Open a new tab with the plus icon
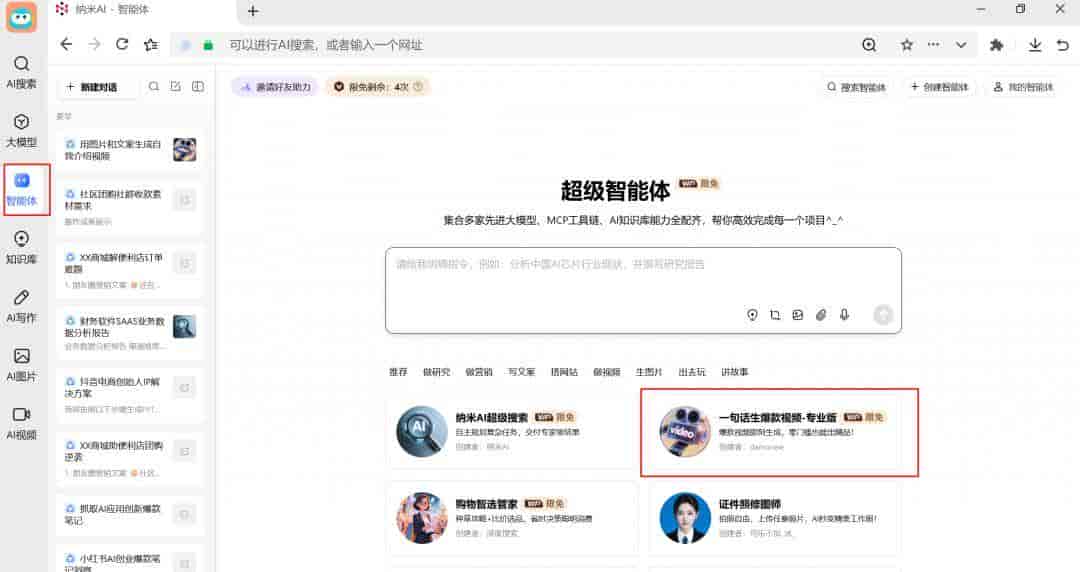This screenshot has width=1080, height=572. (x=253, y=11)
